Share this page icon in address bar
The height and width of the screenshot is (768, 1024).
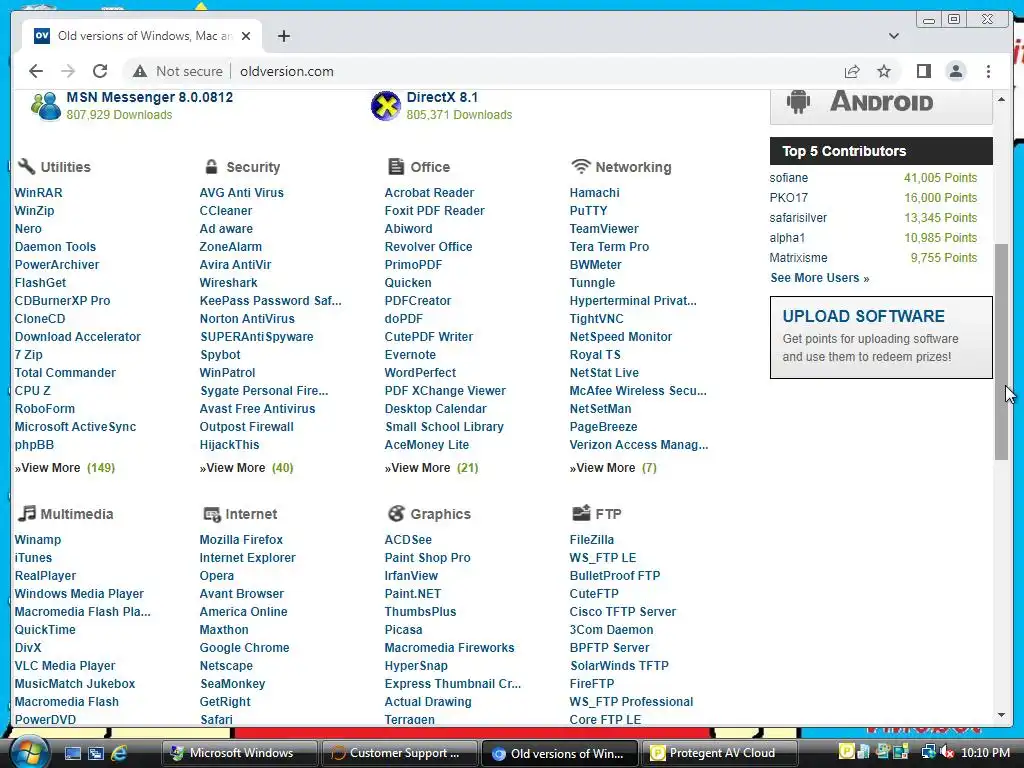click(x=852, y=71)
